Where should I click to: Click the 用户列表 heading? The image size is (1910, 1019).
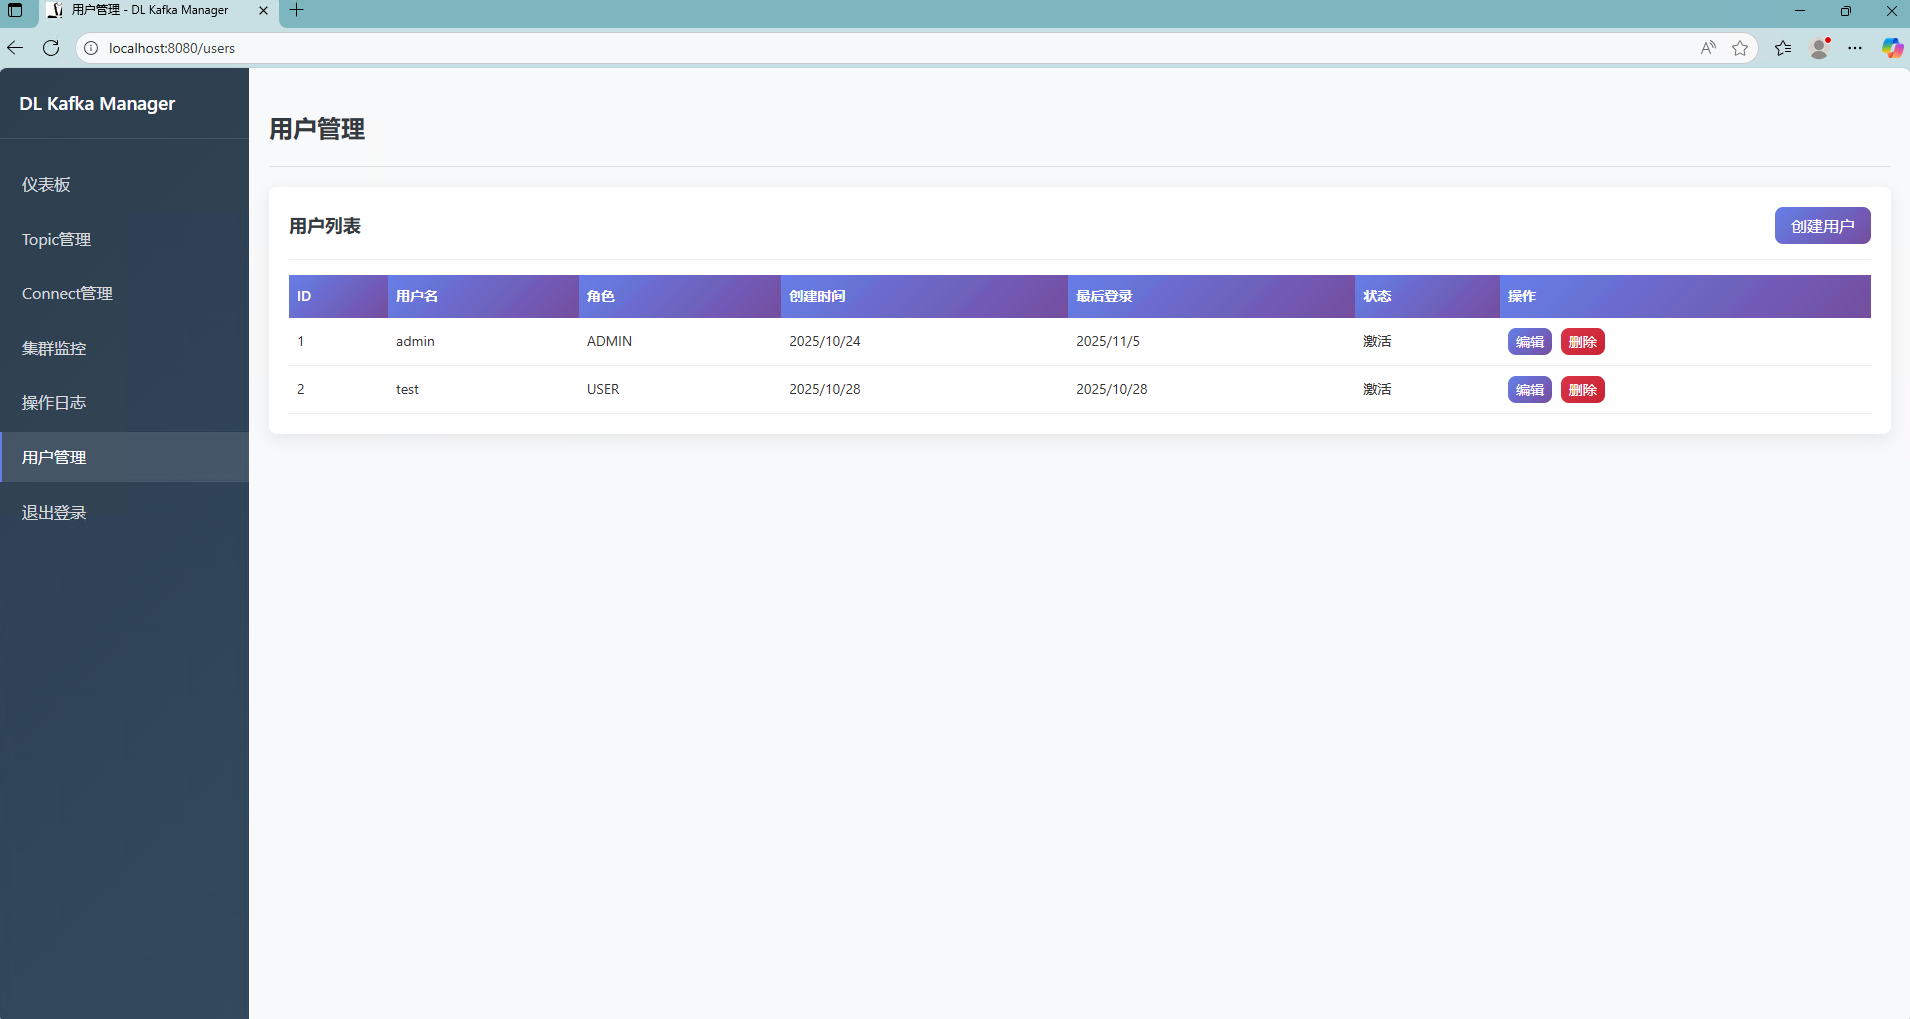pos(325,226)
